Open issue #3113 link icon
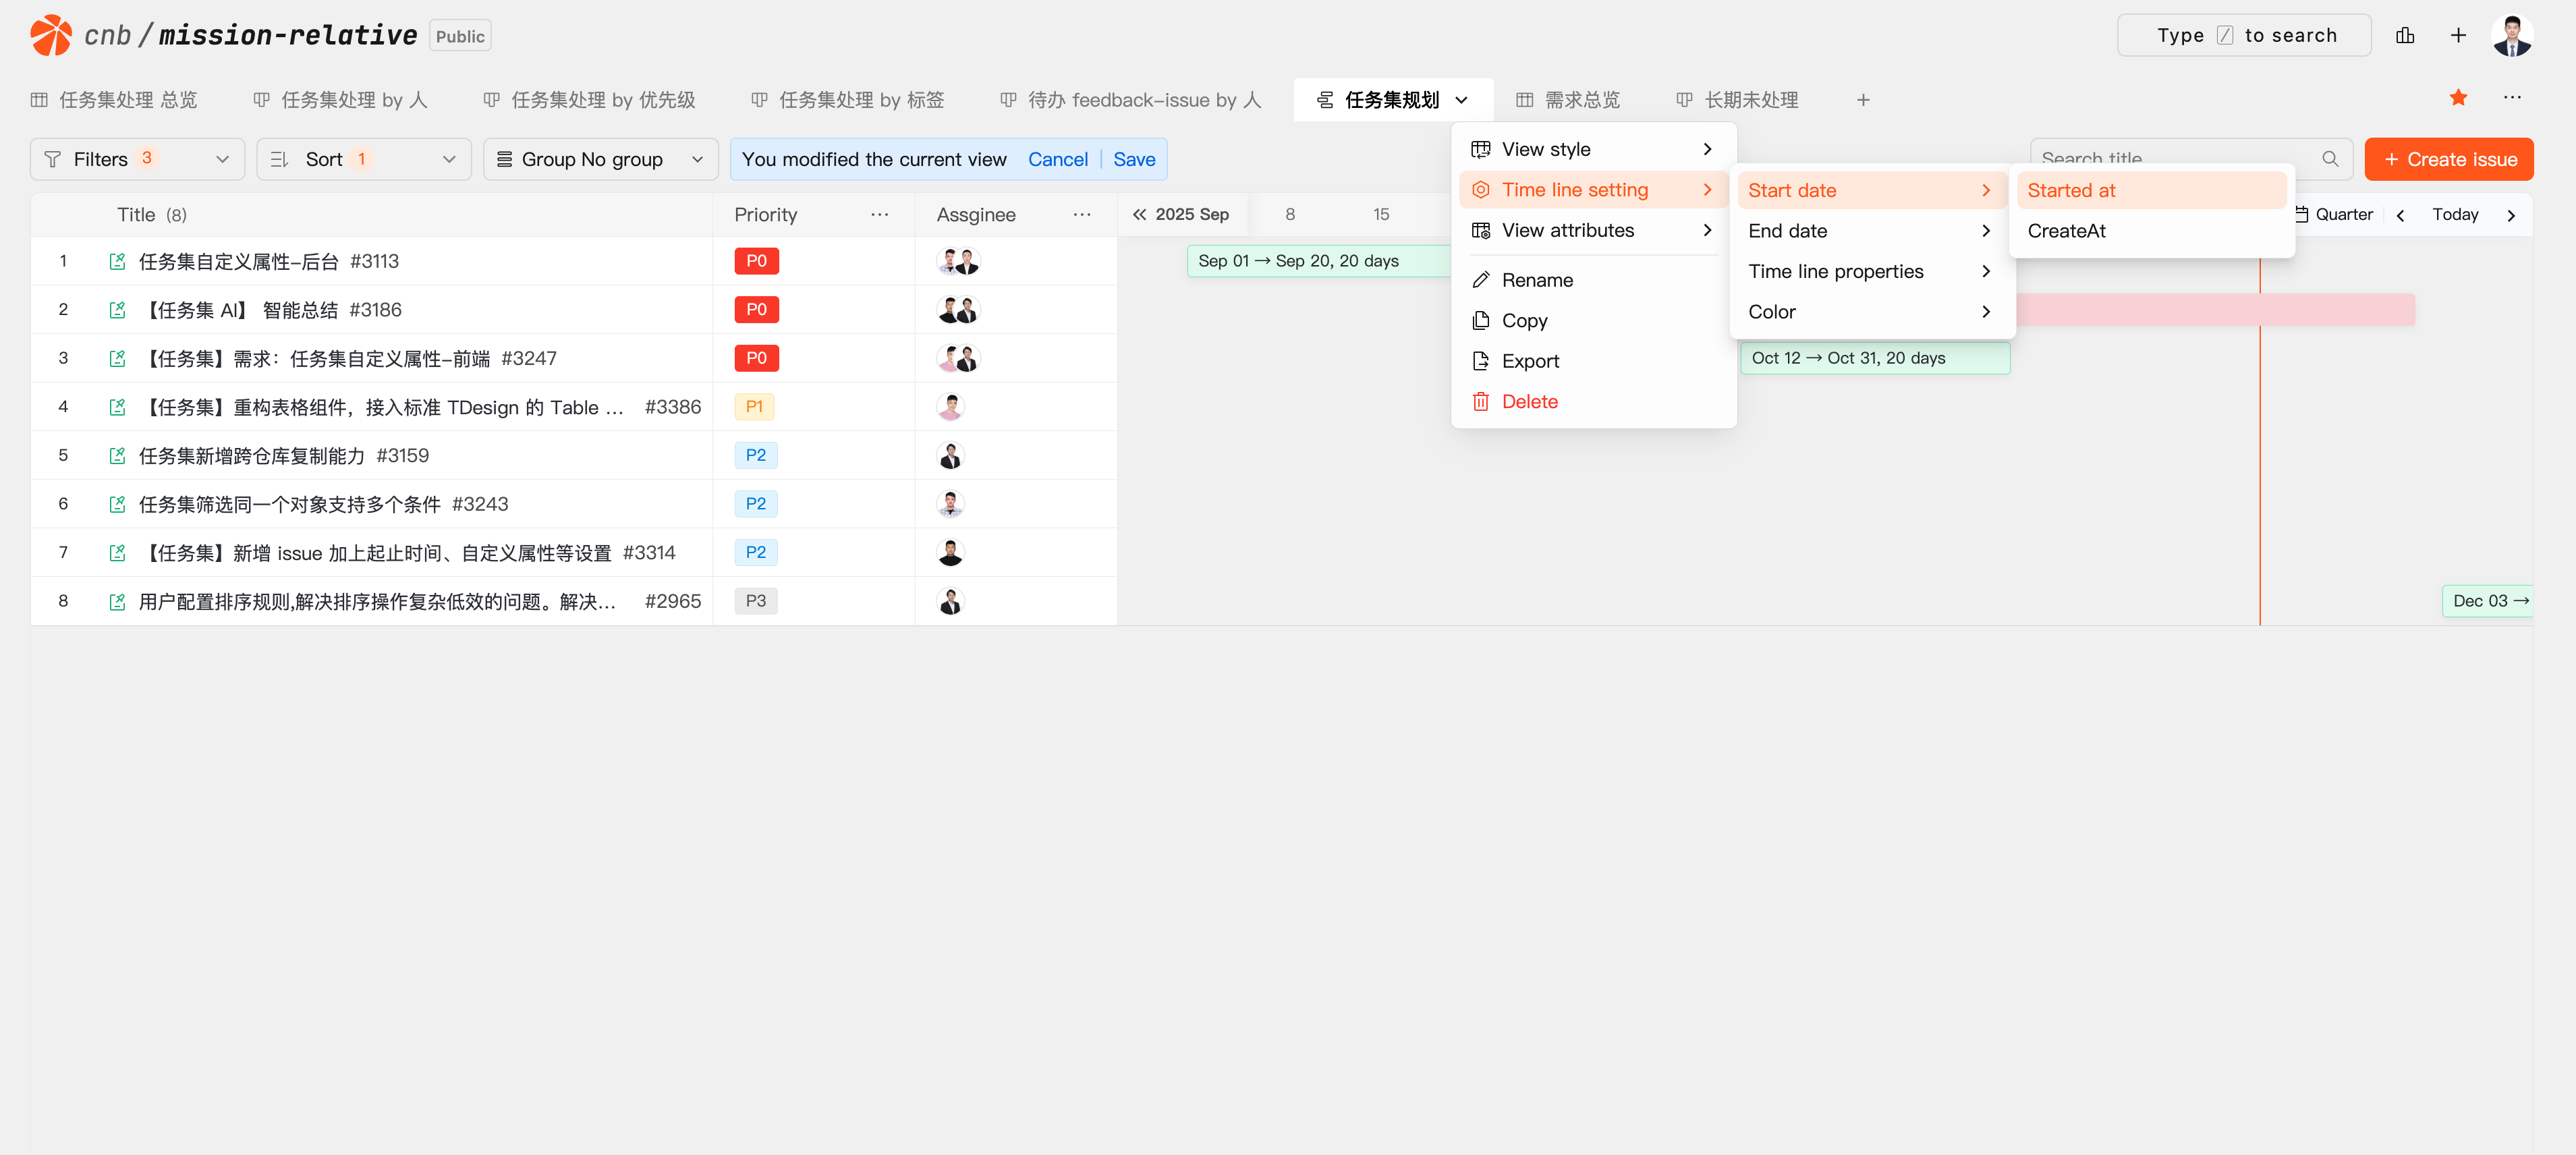2576x1155 pixels. click(117, 262)
